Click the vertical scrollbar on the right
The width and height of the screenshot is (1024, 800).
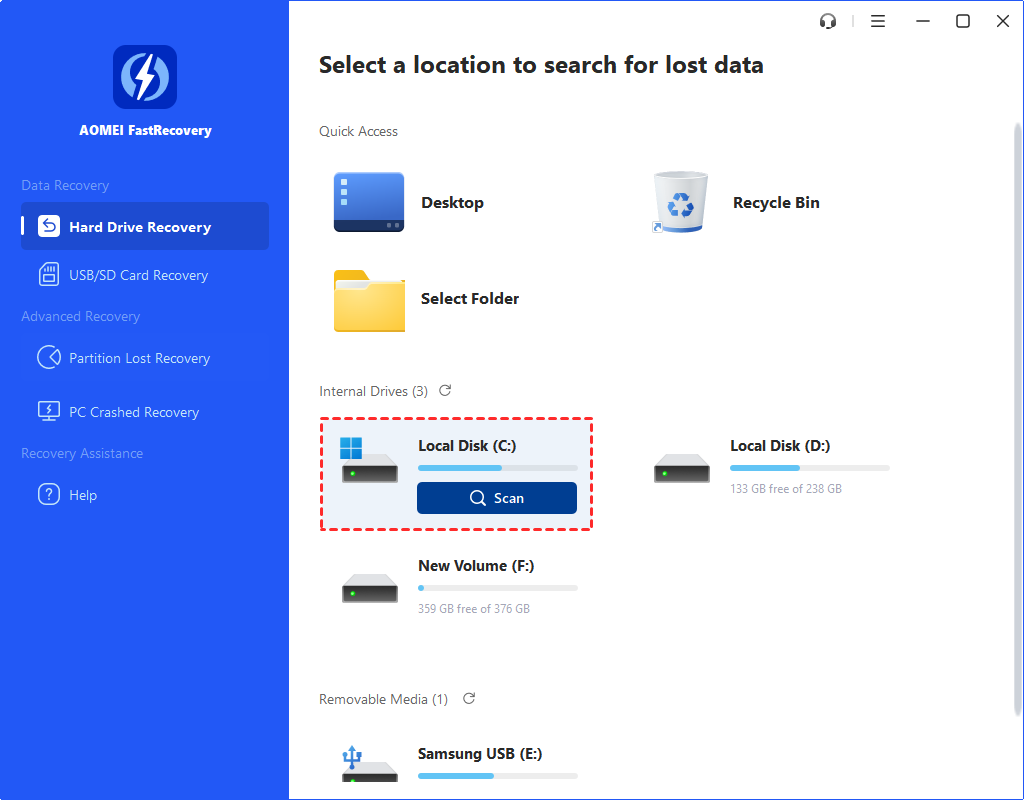click(x=1017, y=418)
